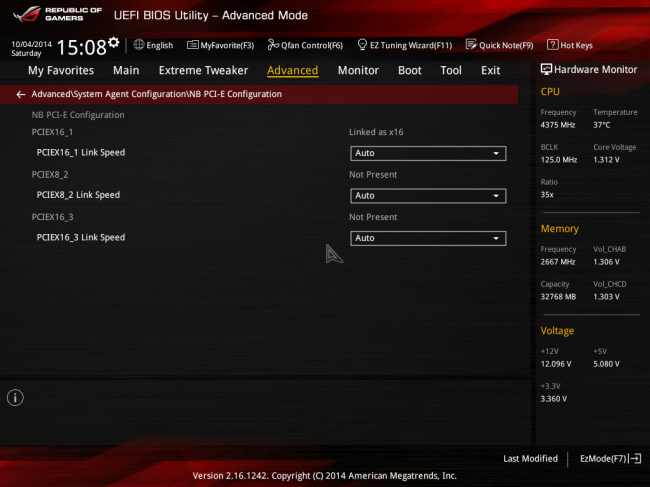
Task: Click the +5V reading 5.080 V
Action: click(606, 364)
